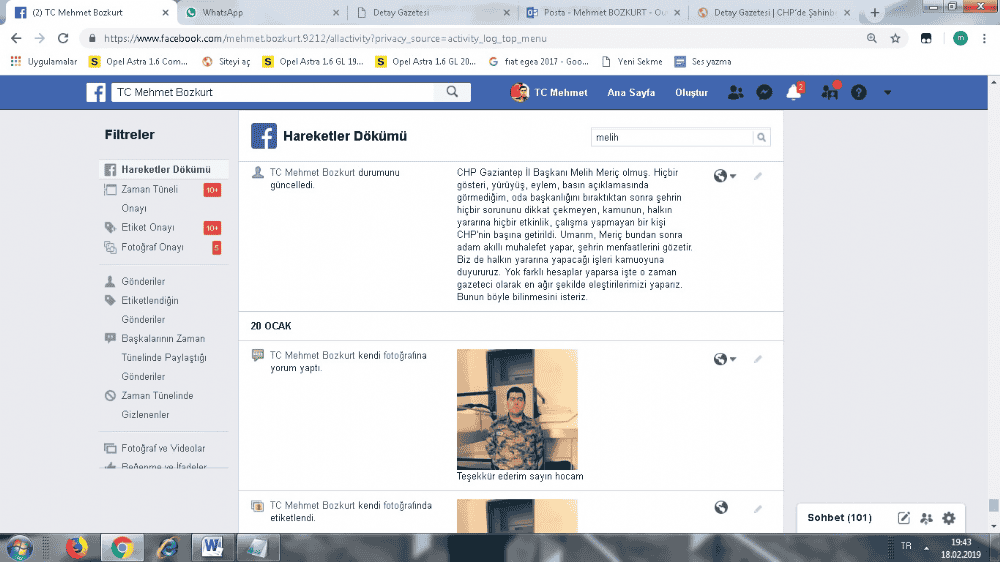Screen dimensions: 1000x562
Task: Click the 'melih' activity search field
Action: pos(670,137)
